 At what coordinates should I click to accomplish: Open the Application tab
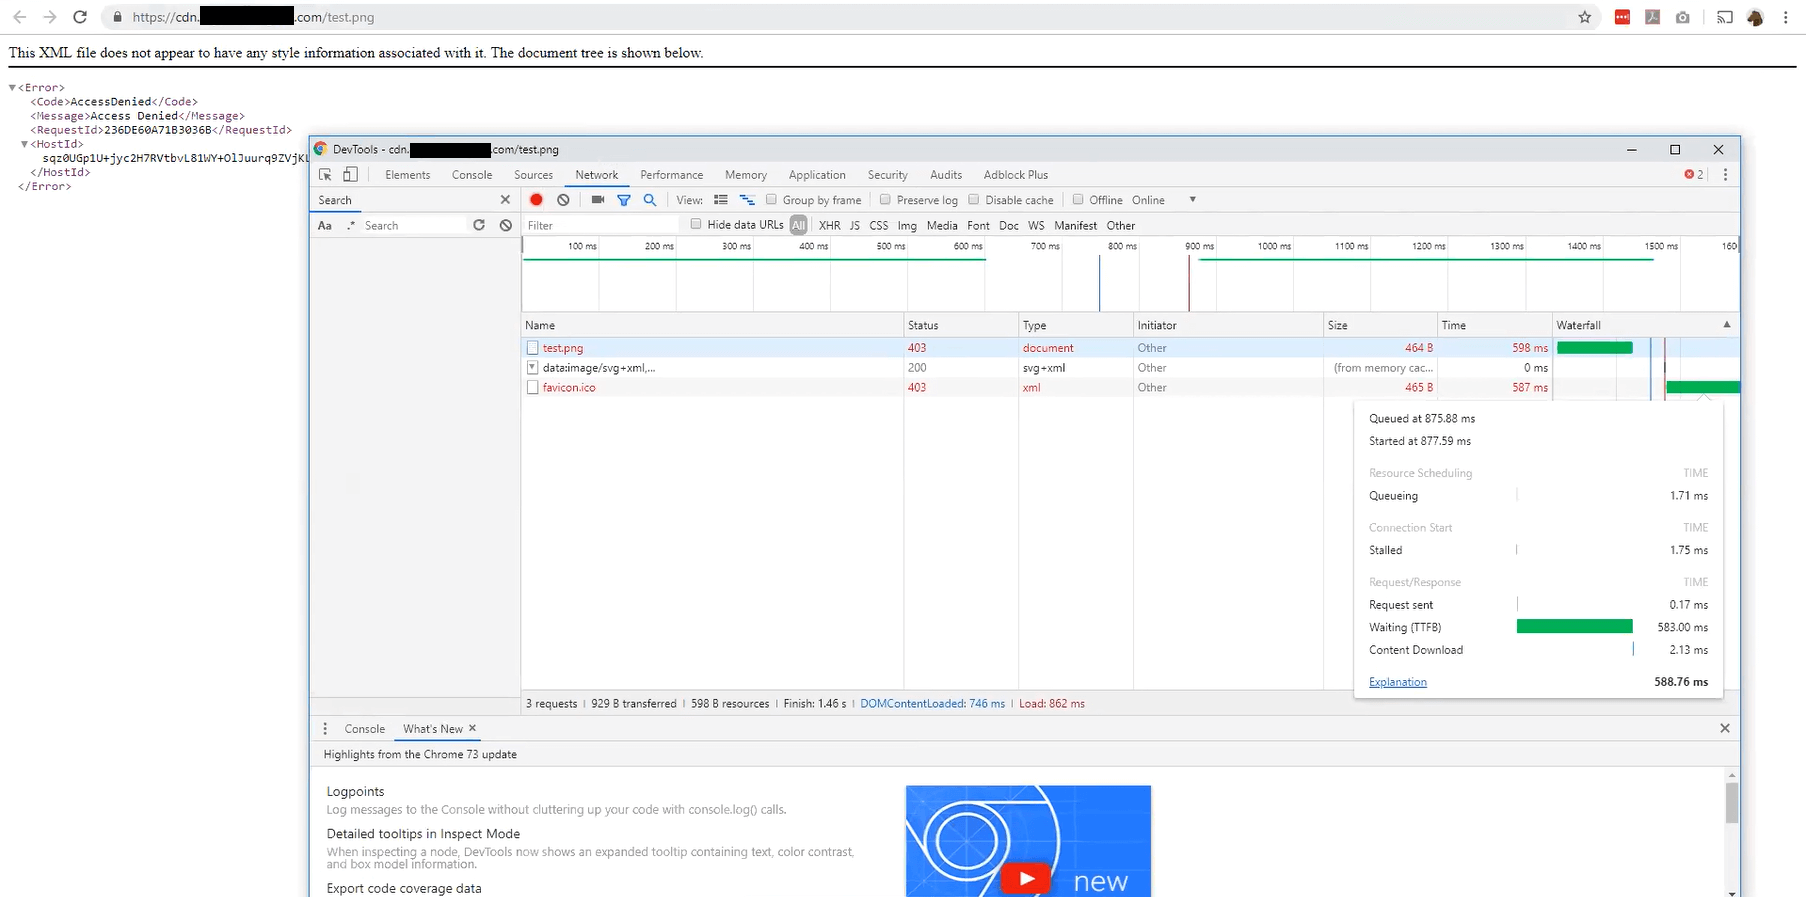816,175
